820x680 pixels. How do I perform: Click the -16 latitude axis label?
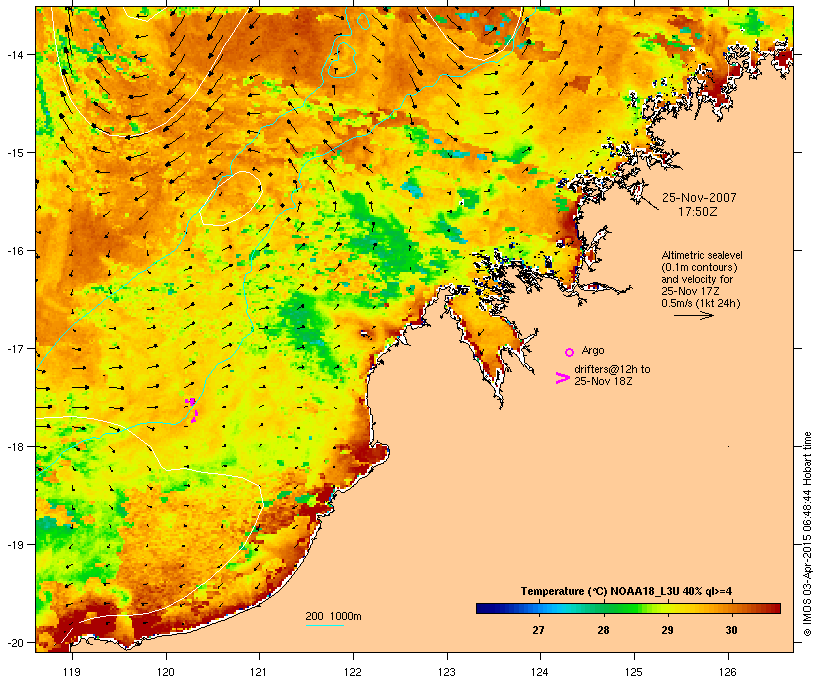coord(14,251)
